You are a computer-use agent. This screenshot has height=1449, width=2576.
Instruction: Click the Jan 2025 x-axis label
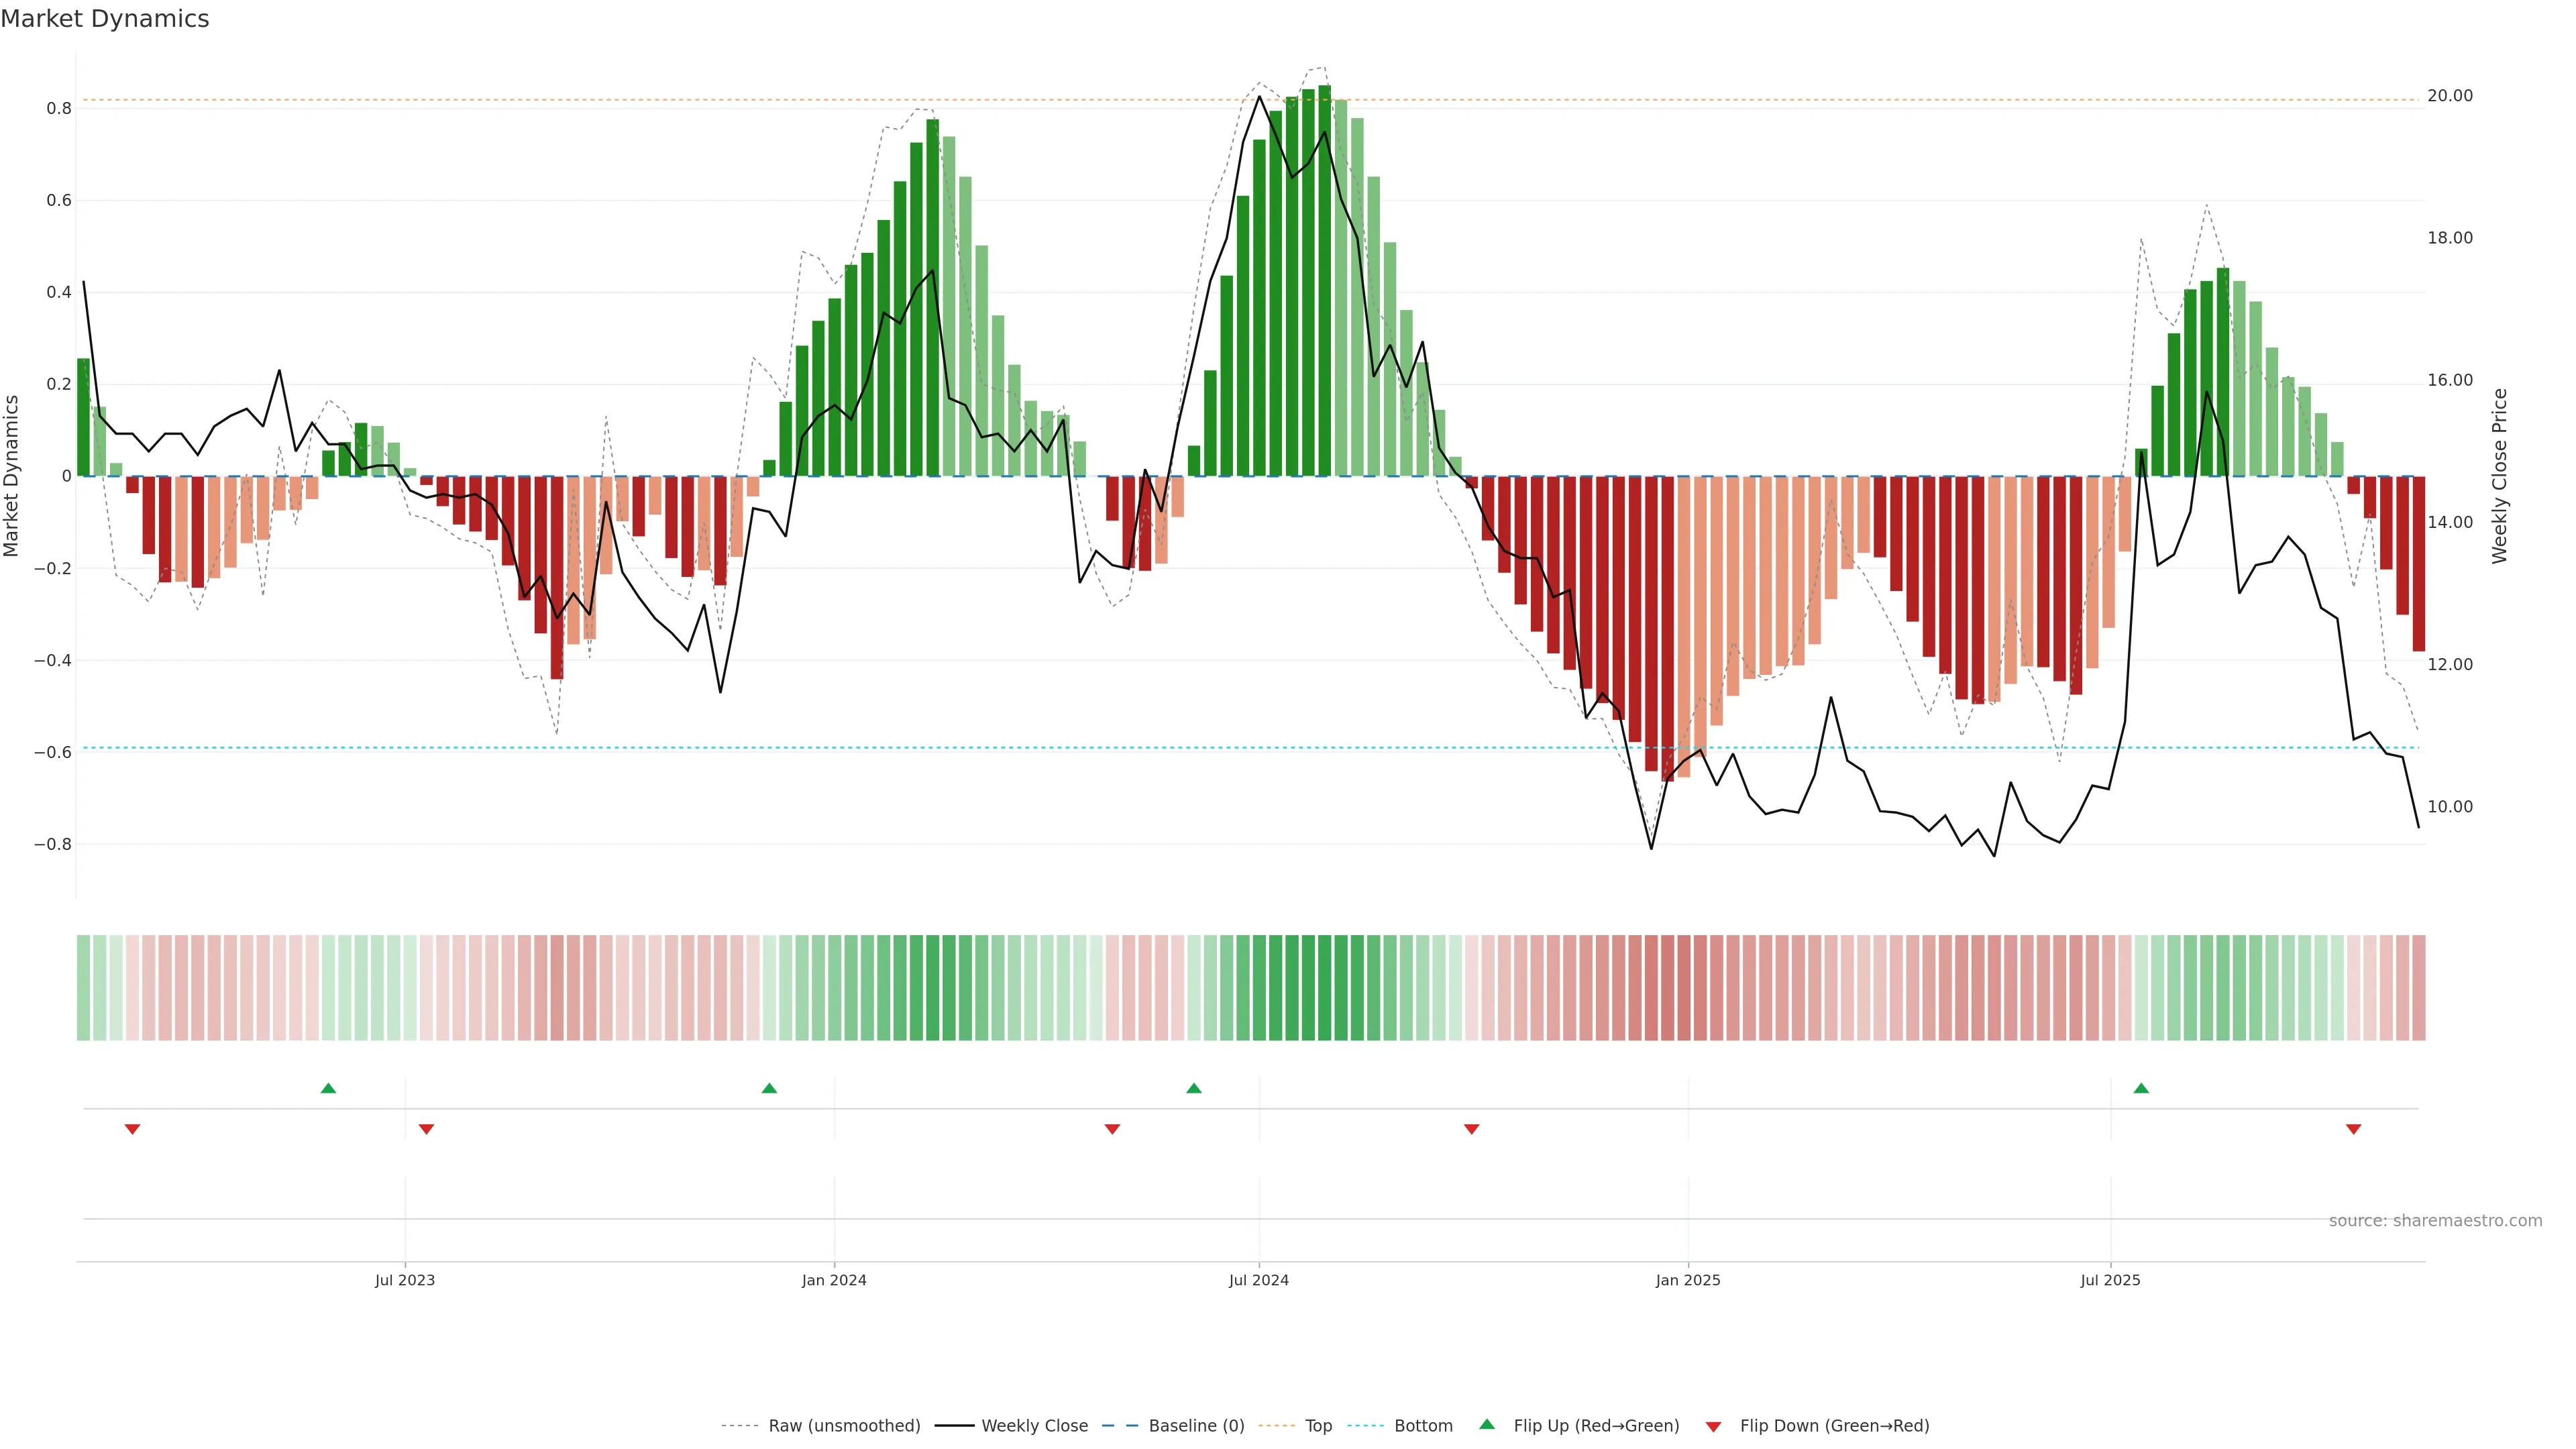1687,1280
